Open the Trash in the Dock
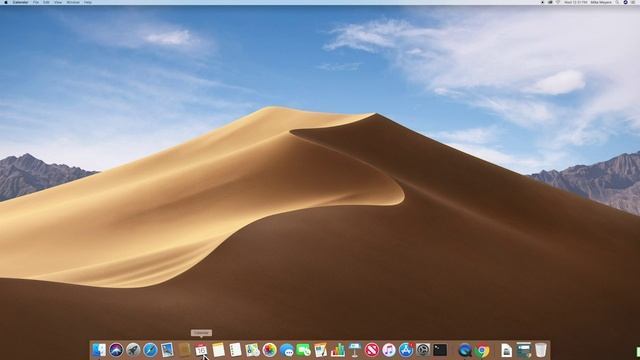 pyautogui.click(x=541, y=350)
